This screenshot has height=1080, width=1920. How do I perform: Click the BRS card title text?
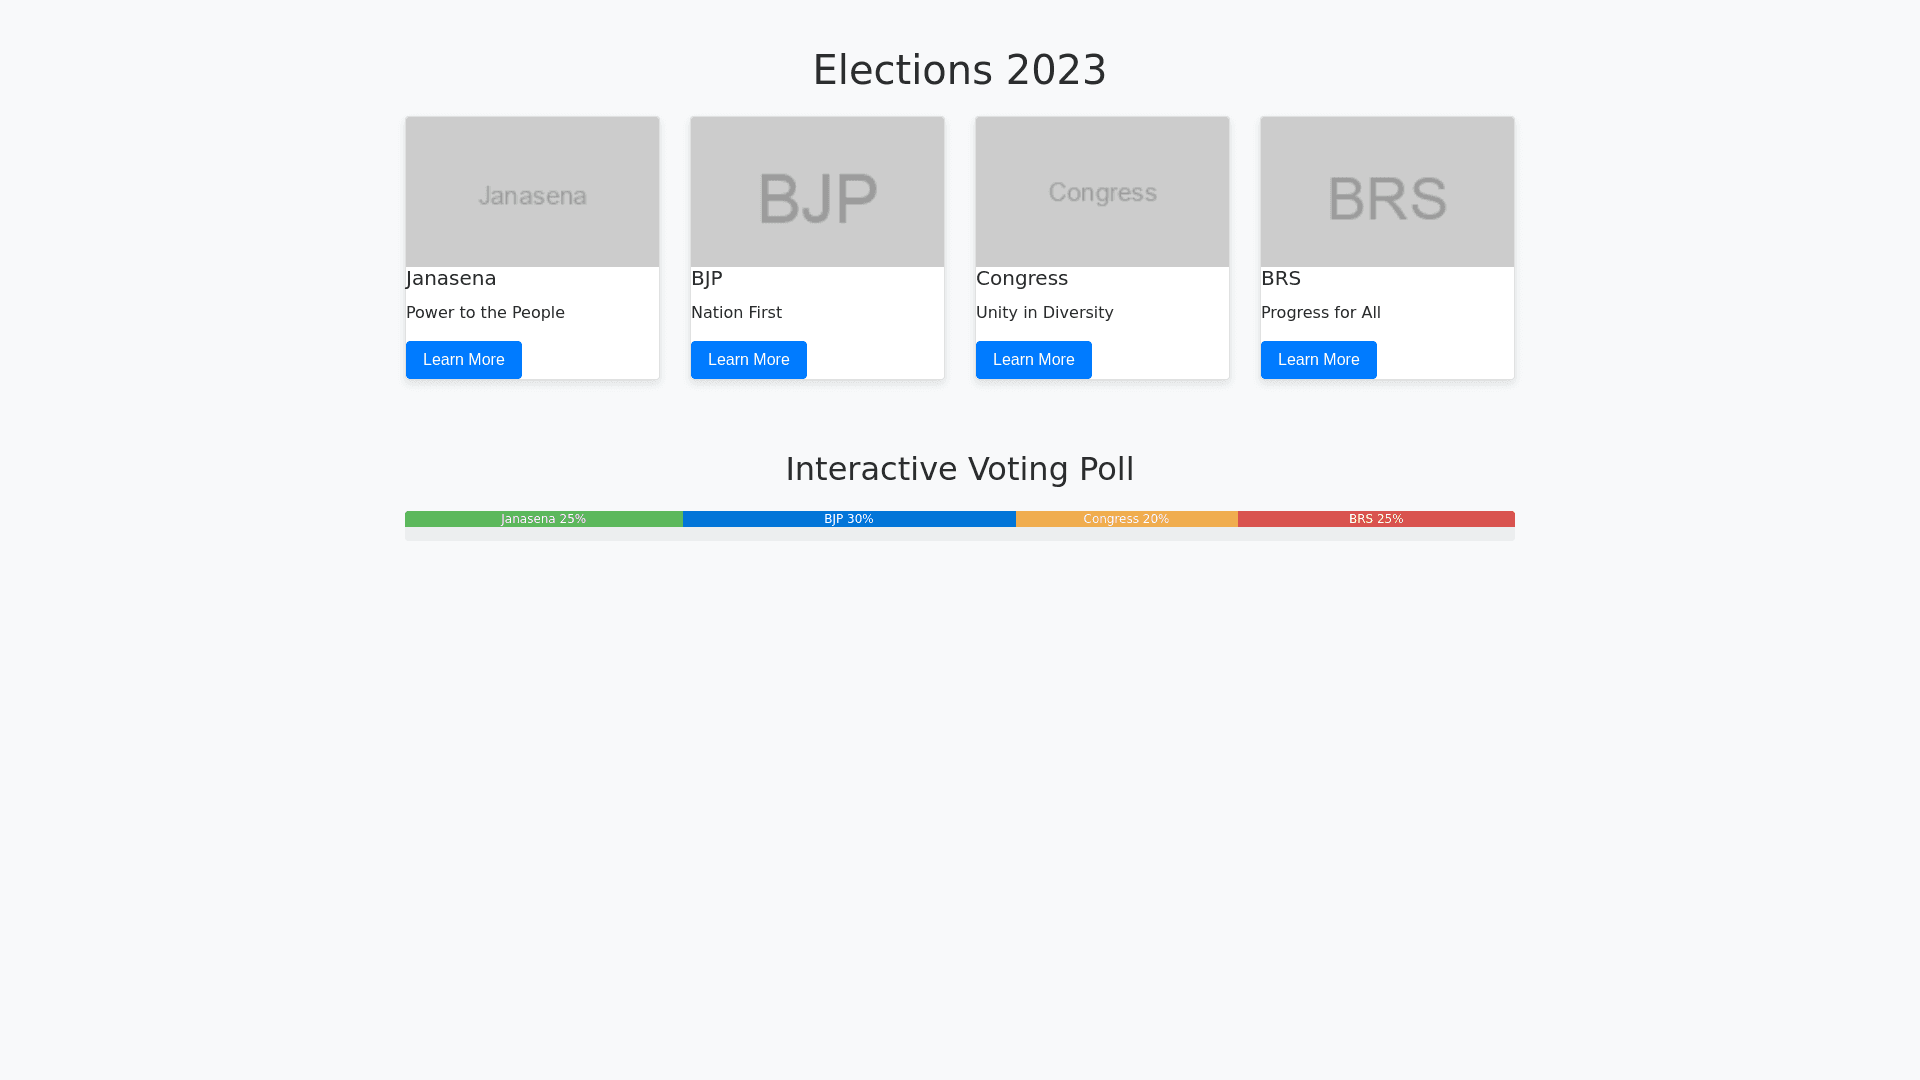point(1281,278)
